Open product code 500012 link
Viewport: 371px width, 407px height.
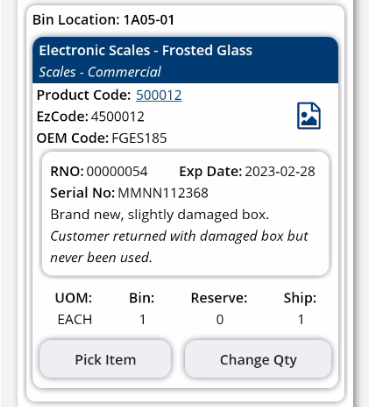[x=159, y=95]
